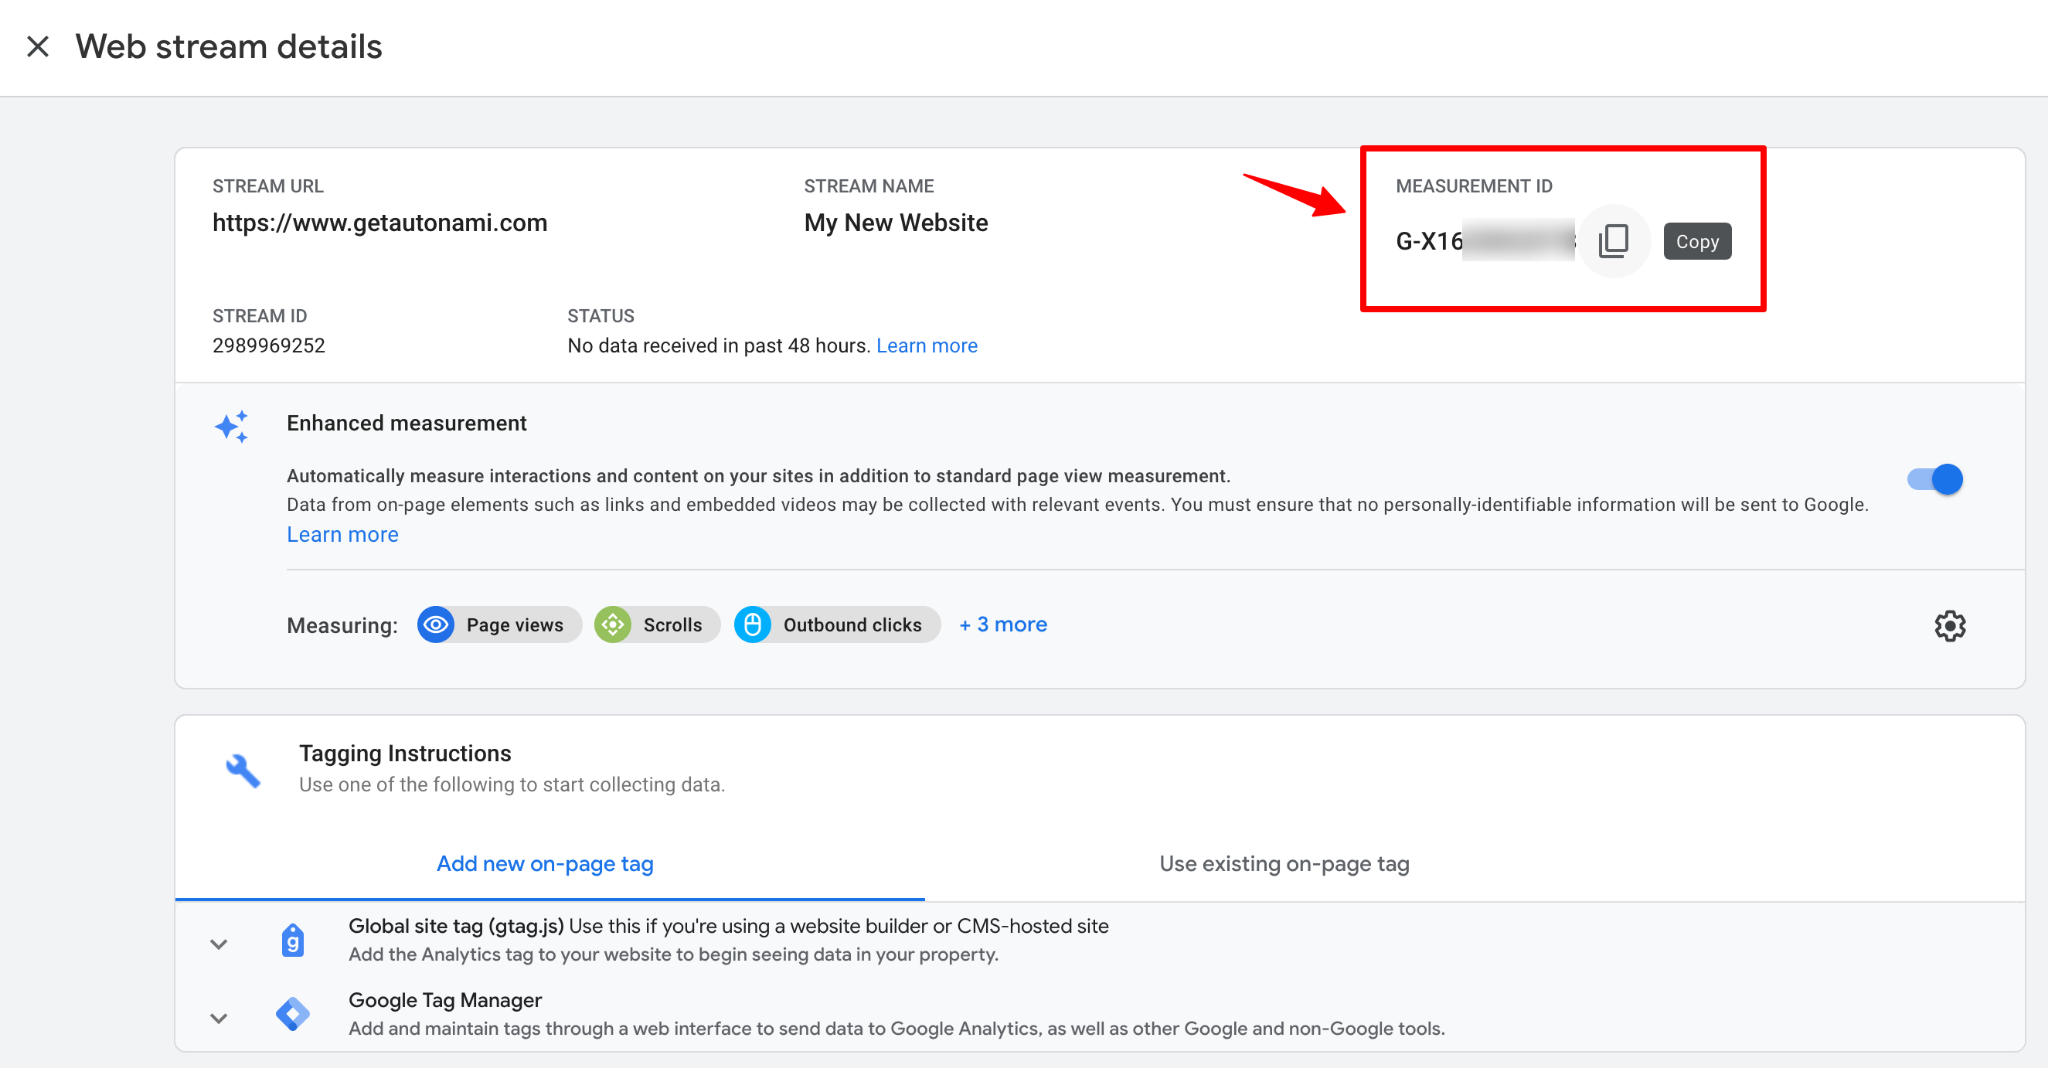
Task: Open Learn more about Enhanced measurement
Action: [x=342, y=534]
